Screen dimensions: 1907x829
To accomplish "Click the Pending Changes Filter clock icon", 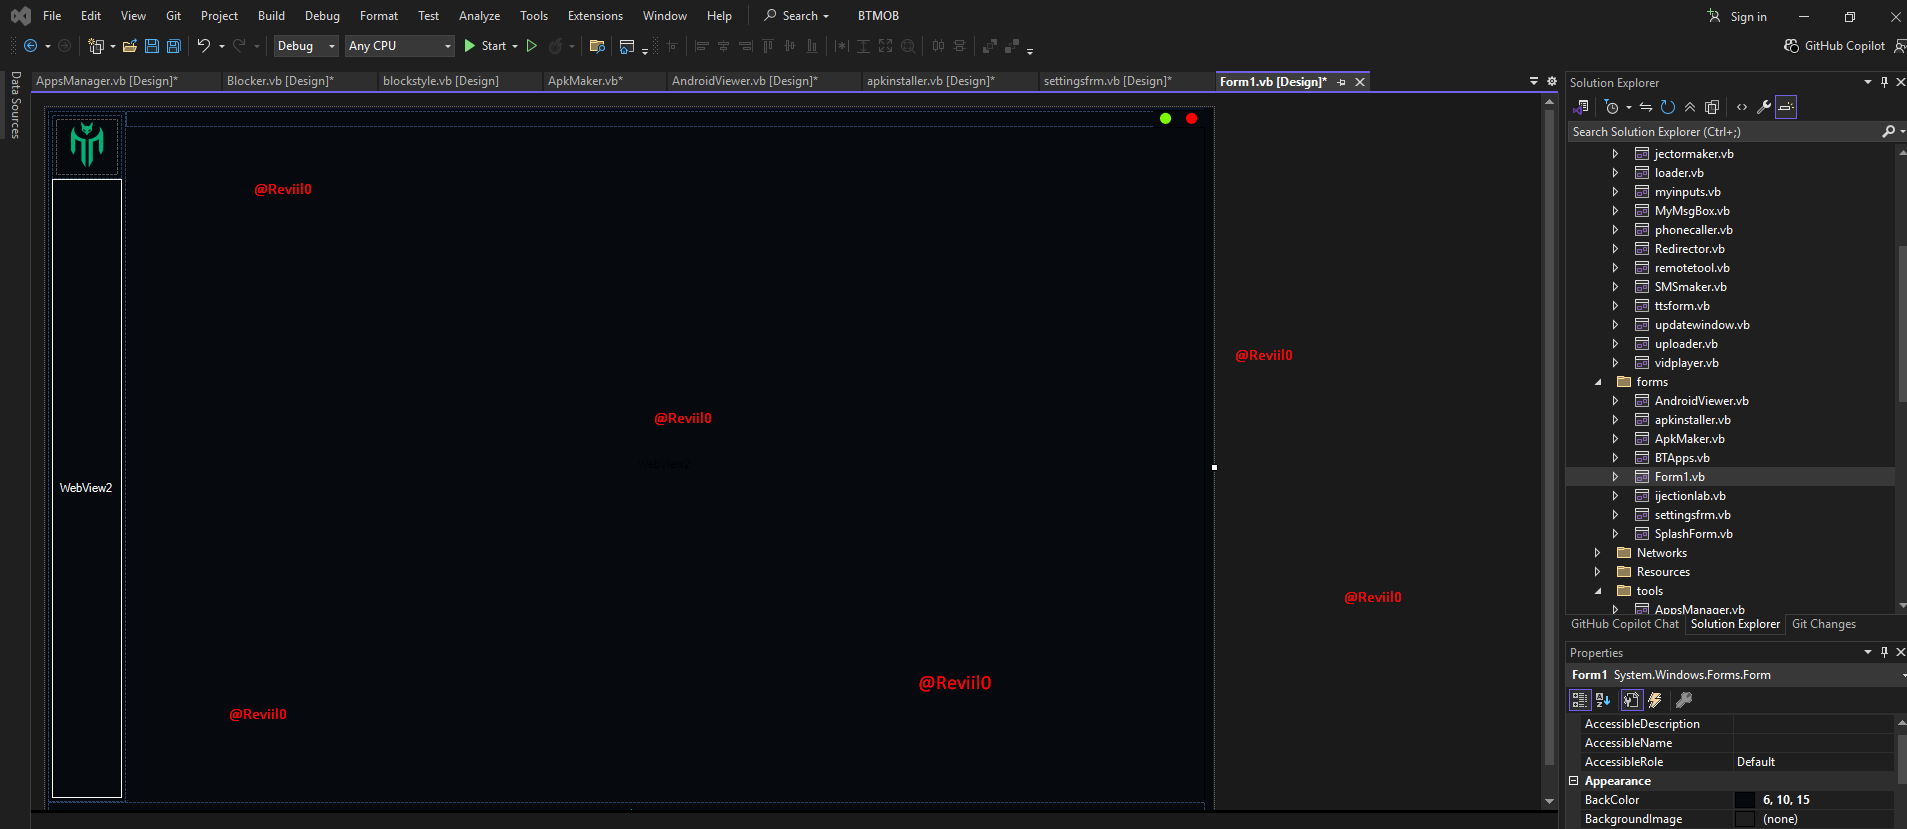I will click(x=1611, y=107).
